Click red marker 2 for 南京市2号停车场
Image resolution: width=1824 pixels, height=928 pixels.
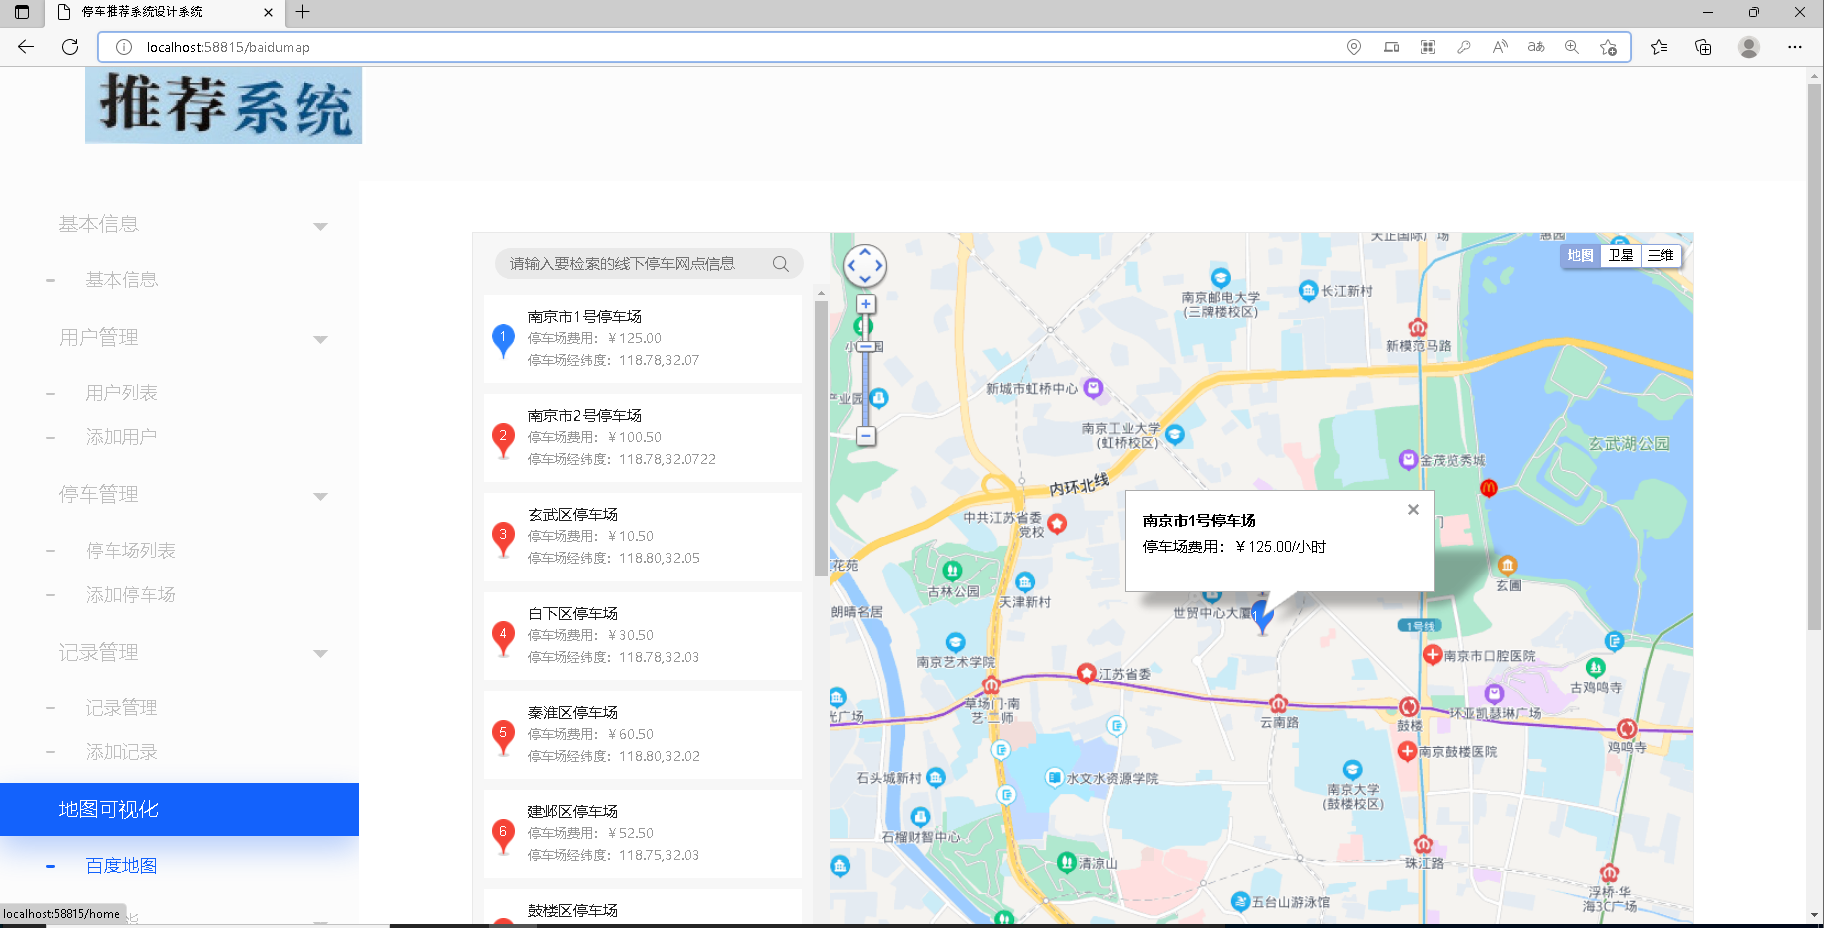click(503, 440)
